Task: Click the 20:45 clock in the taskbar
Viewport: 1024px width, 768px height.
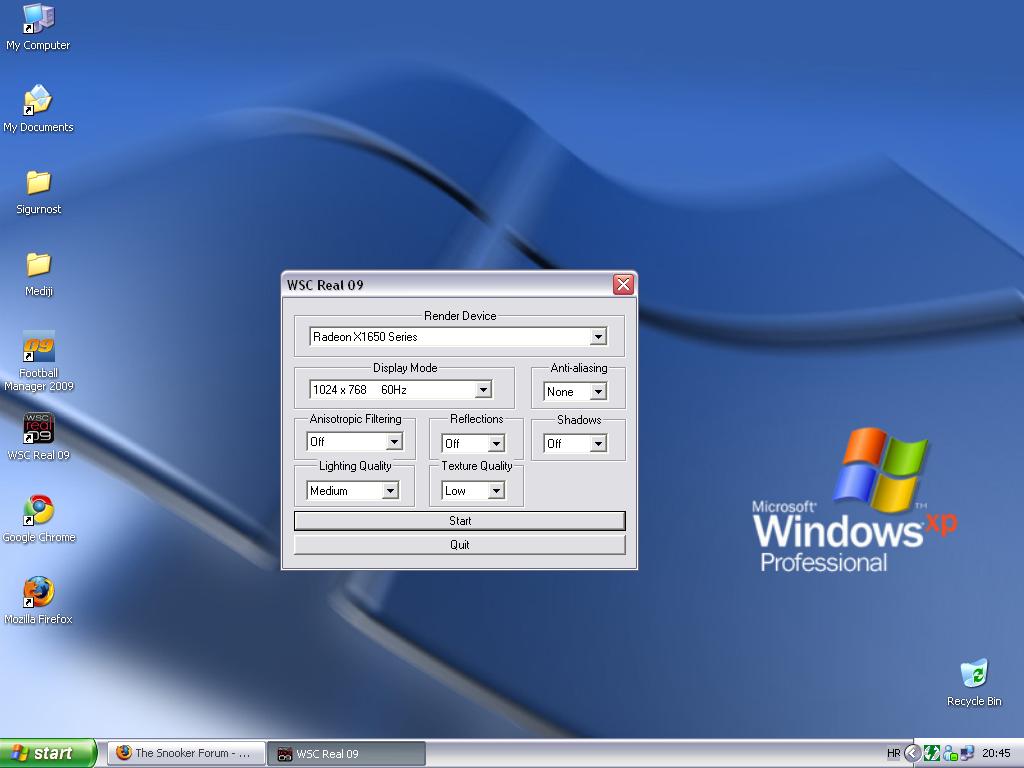Action: (996, 753)
